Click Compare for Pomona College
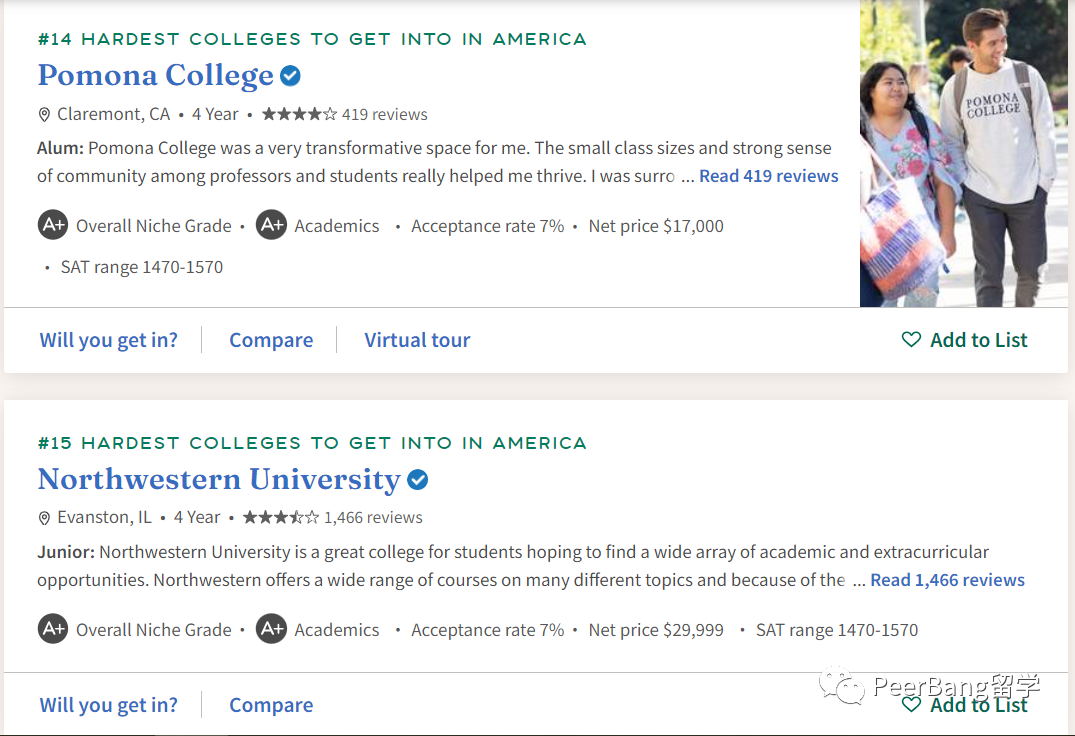The width and height of the screenshot is (1075, 736). [x=271, y=340]
